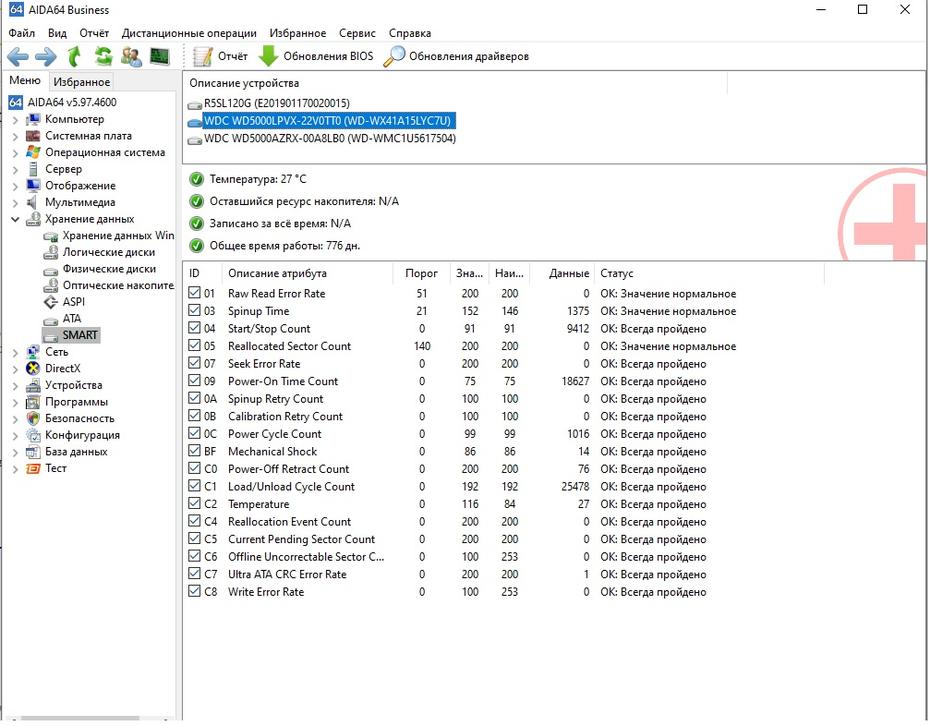Select the Компьютер icon in tree
The height and width of the screenshot is (726, 930).
click(33, 120)
